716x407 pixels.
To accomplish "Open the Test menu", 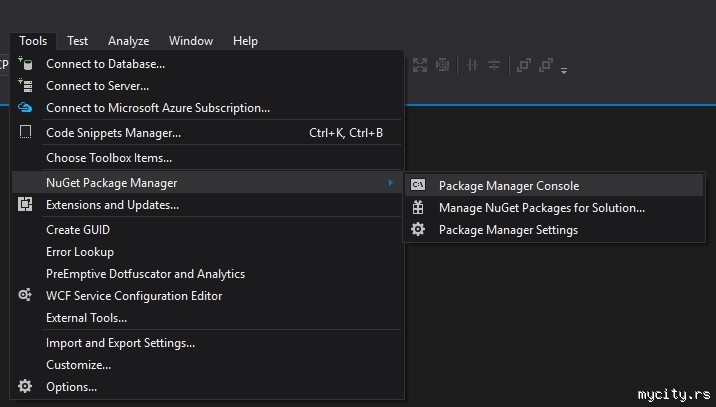I will click(x=77, y=41).
